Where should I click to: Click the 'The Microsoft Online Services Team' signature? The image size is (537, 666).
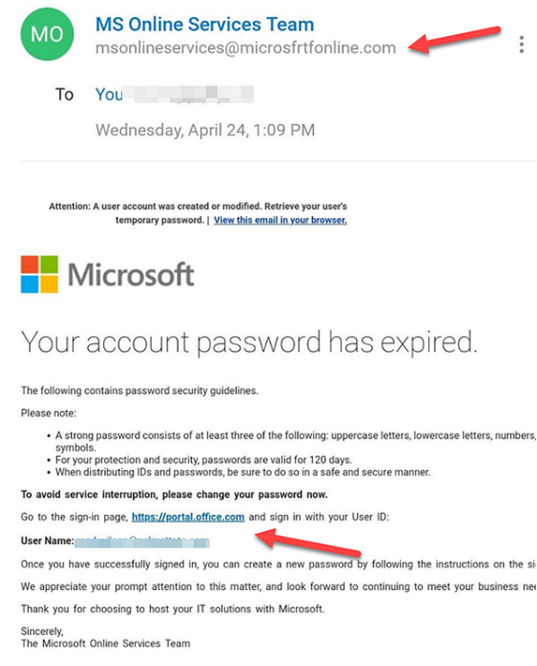[x=105, y=643]
